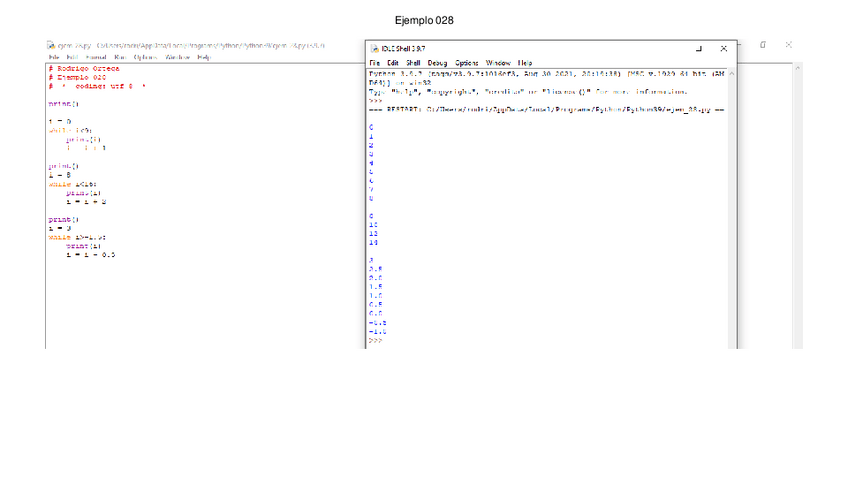Open Edit menu in IDLE Shell window
The width and height of the screenshot is (848, 477).
[393, 63]
